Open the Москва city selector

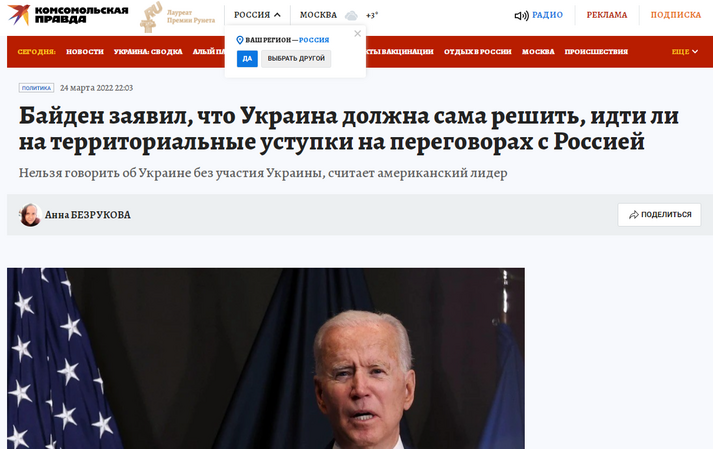[x=318, y=15]
